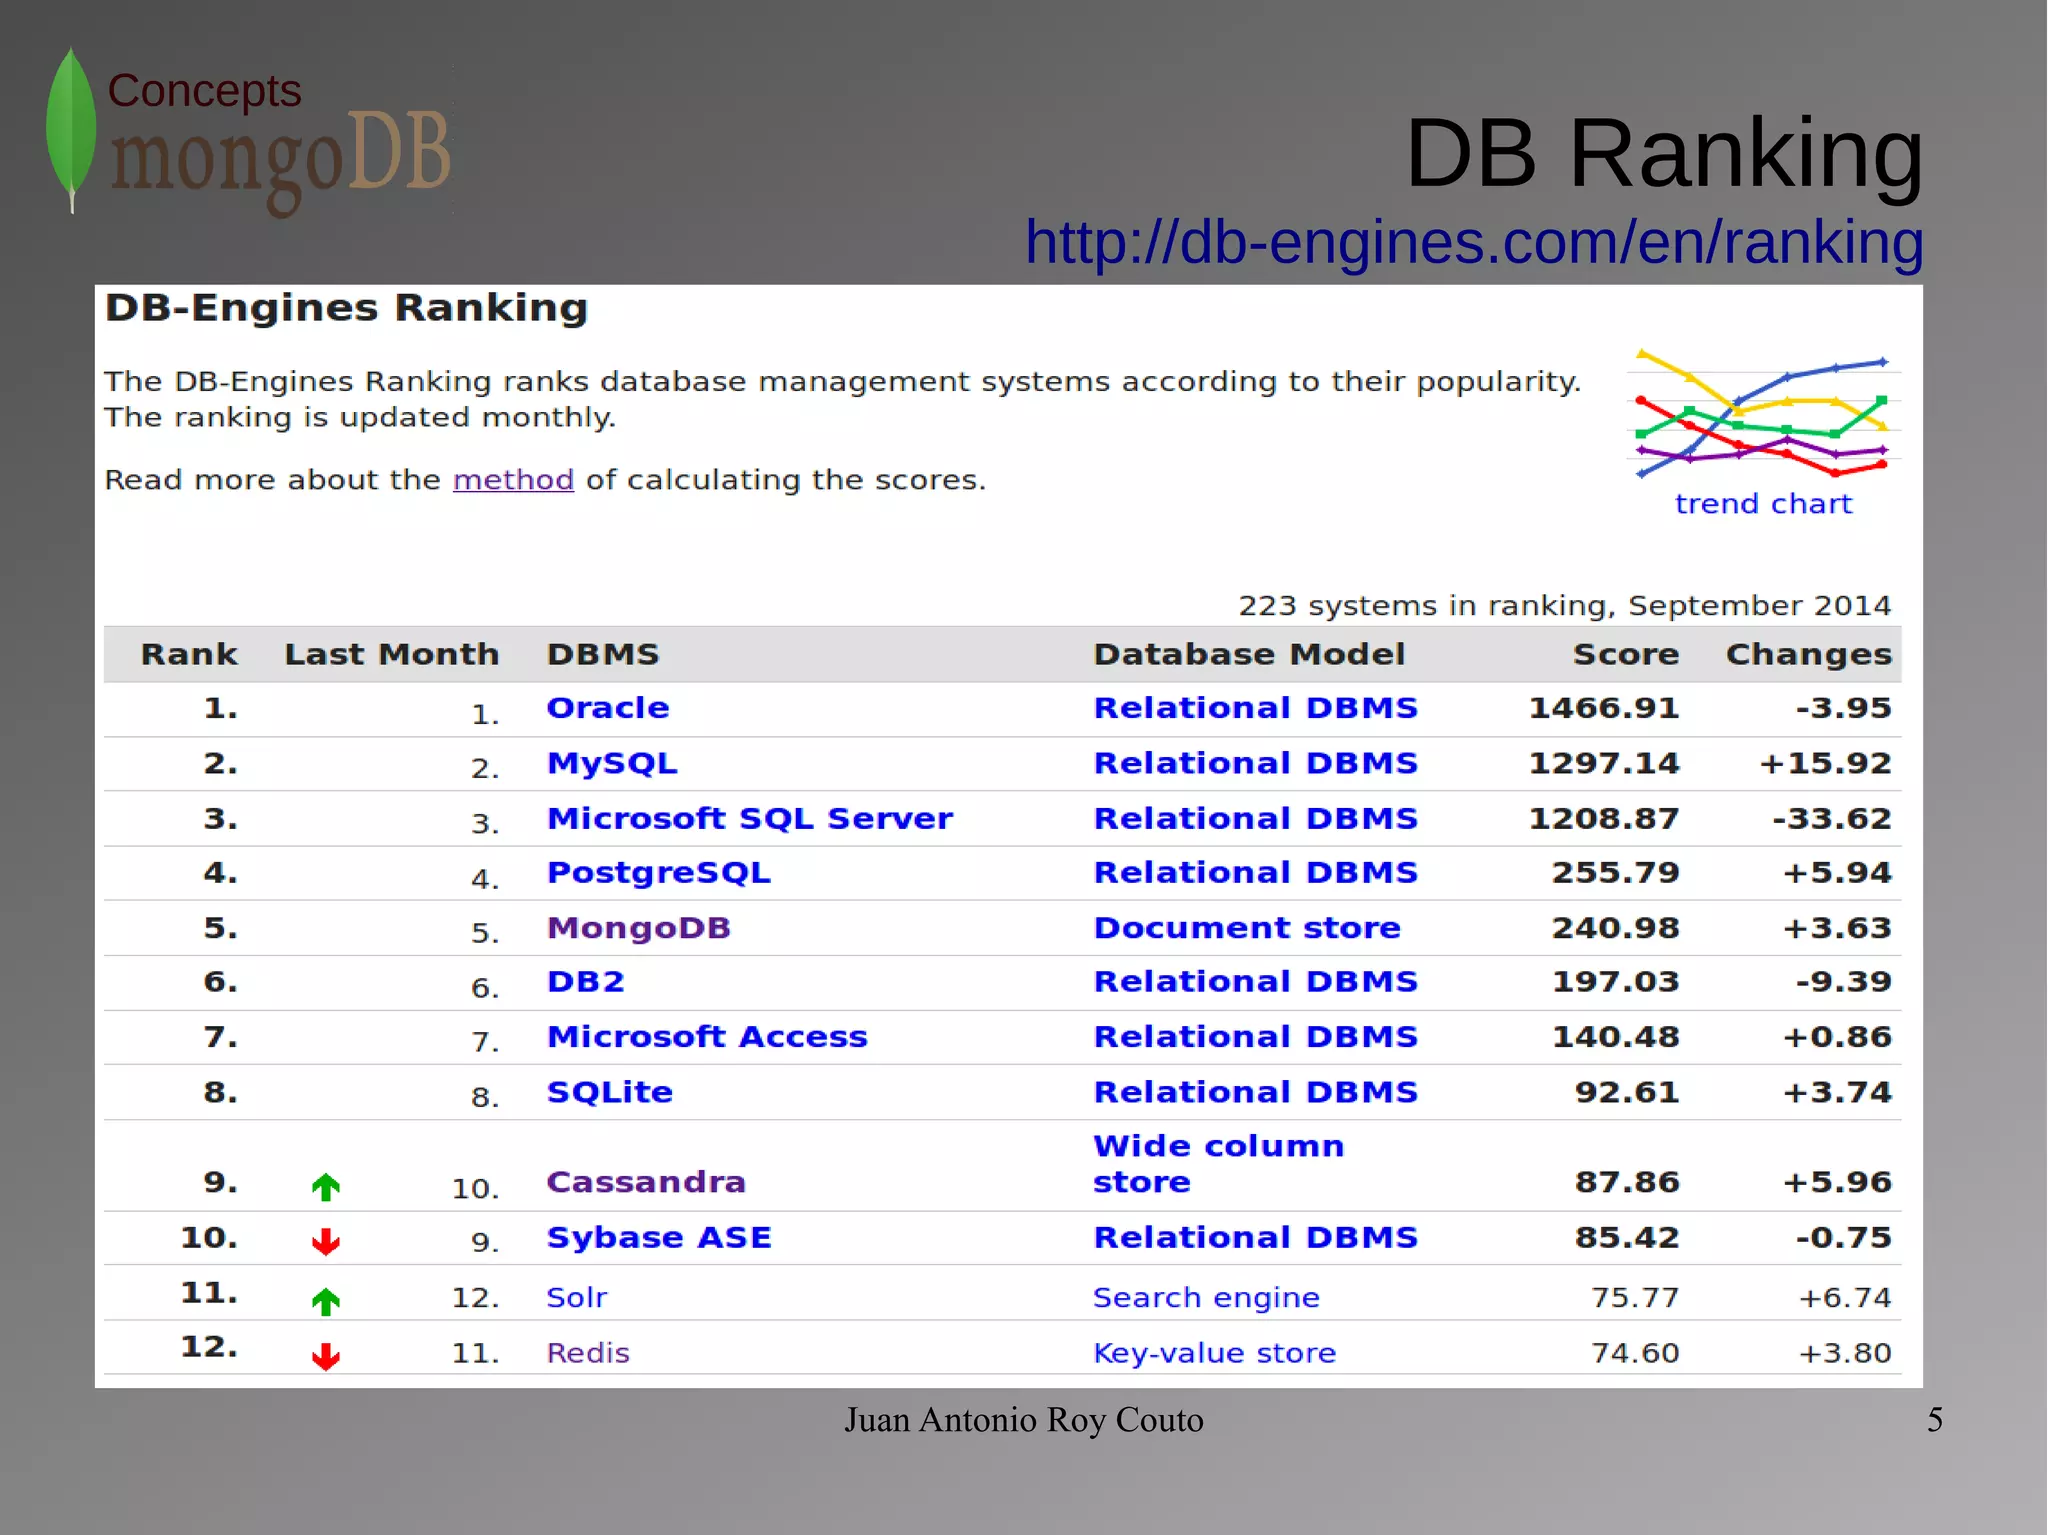Select the change value +15.92
This screenshot has width=2048, height=1535.
[1826, 764]
